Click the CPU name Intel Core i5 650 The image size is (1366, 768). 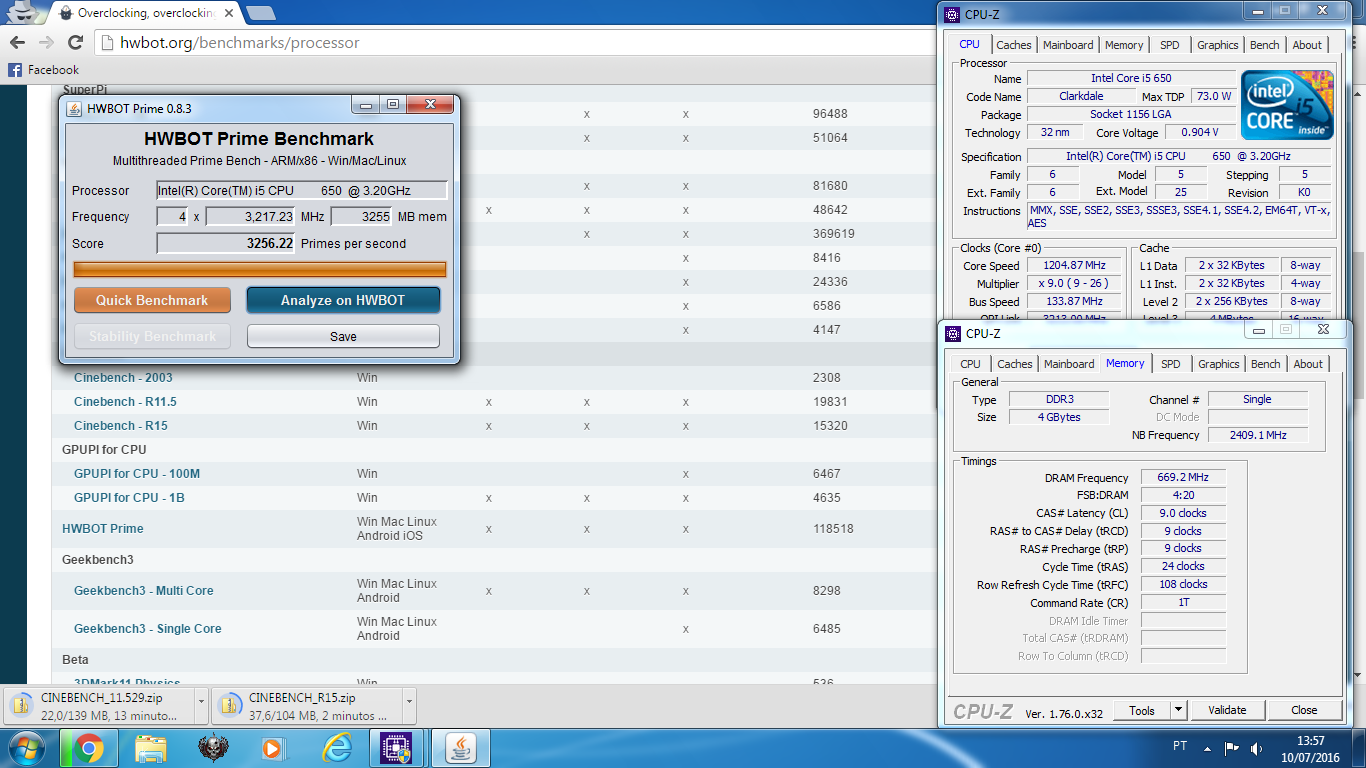[x=1131, y=78]
